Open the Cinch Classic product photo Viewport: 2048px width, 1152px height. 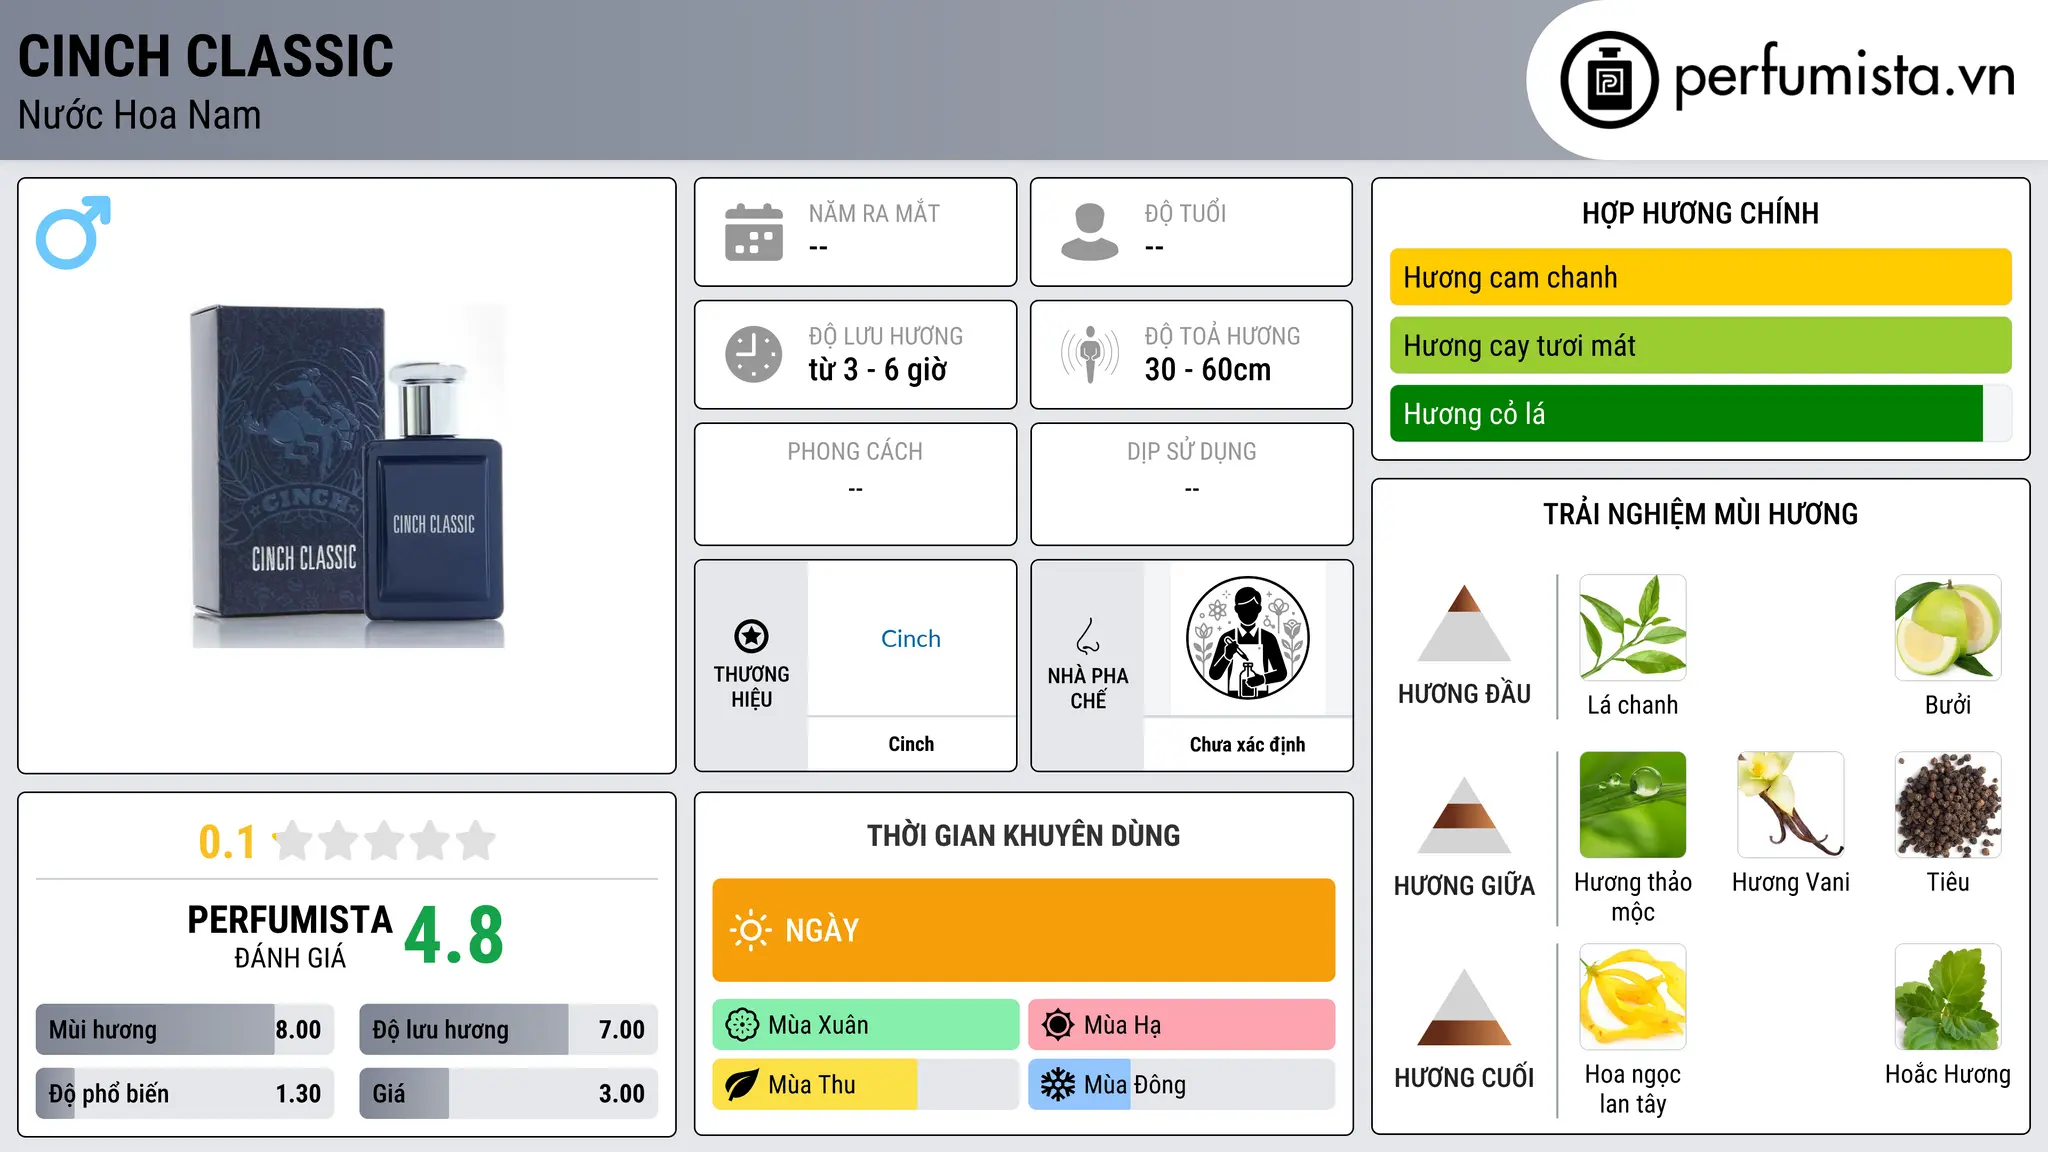click(348, 476)
